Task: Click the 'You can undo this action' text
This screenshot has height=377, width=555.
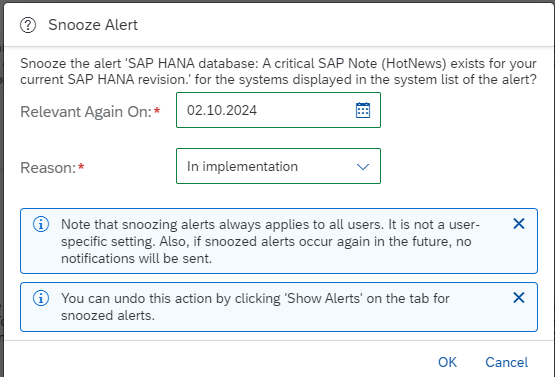Action: pyautogui.click(x=255, y=307)
